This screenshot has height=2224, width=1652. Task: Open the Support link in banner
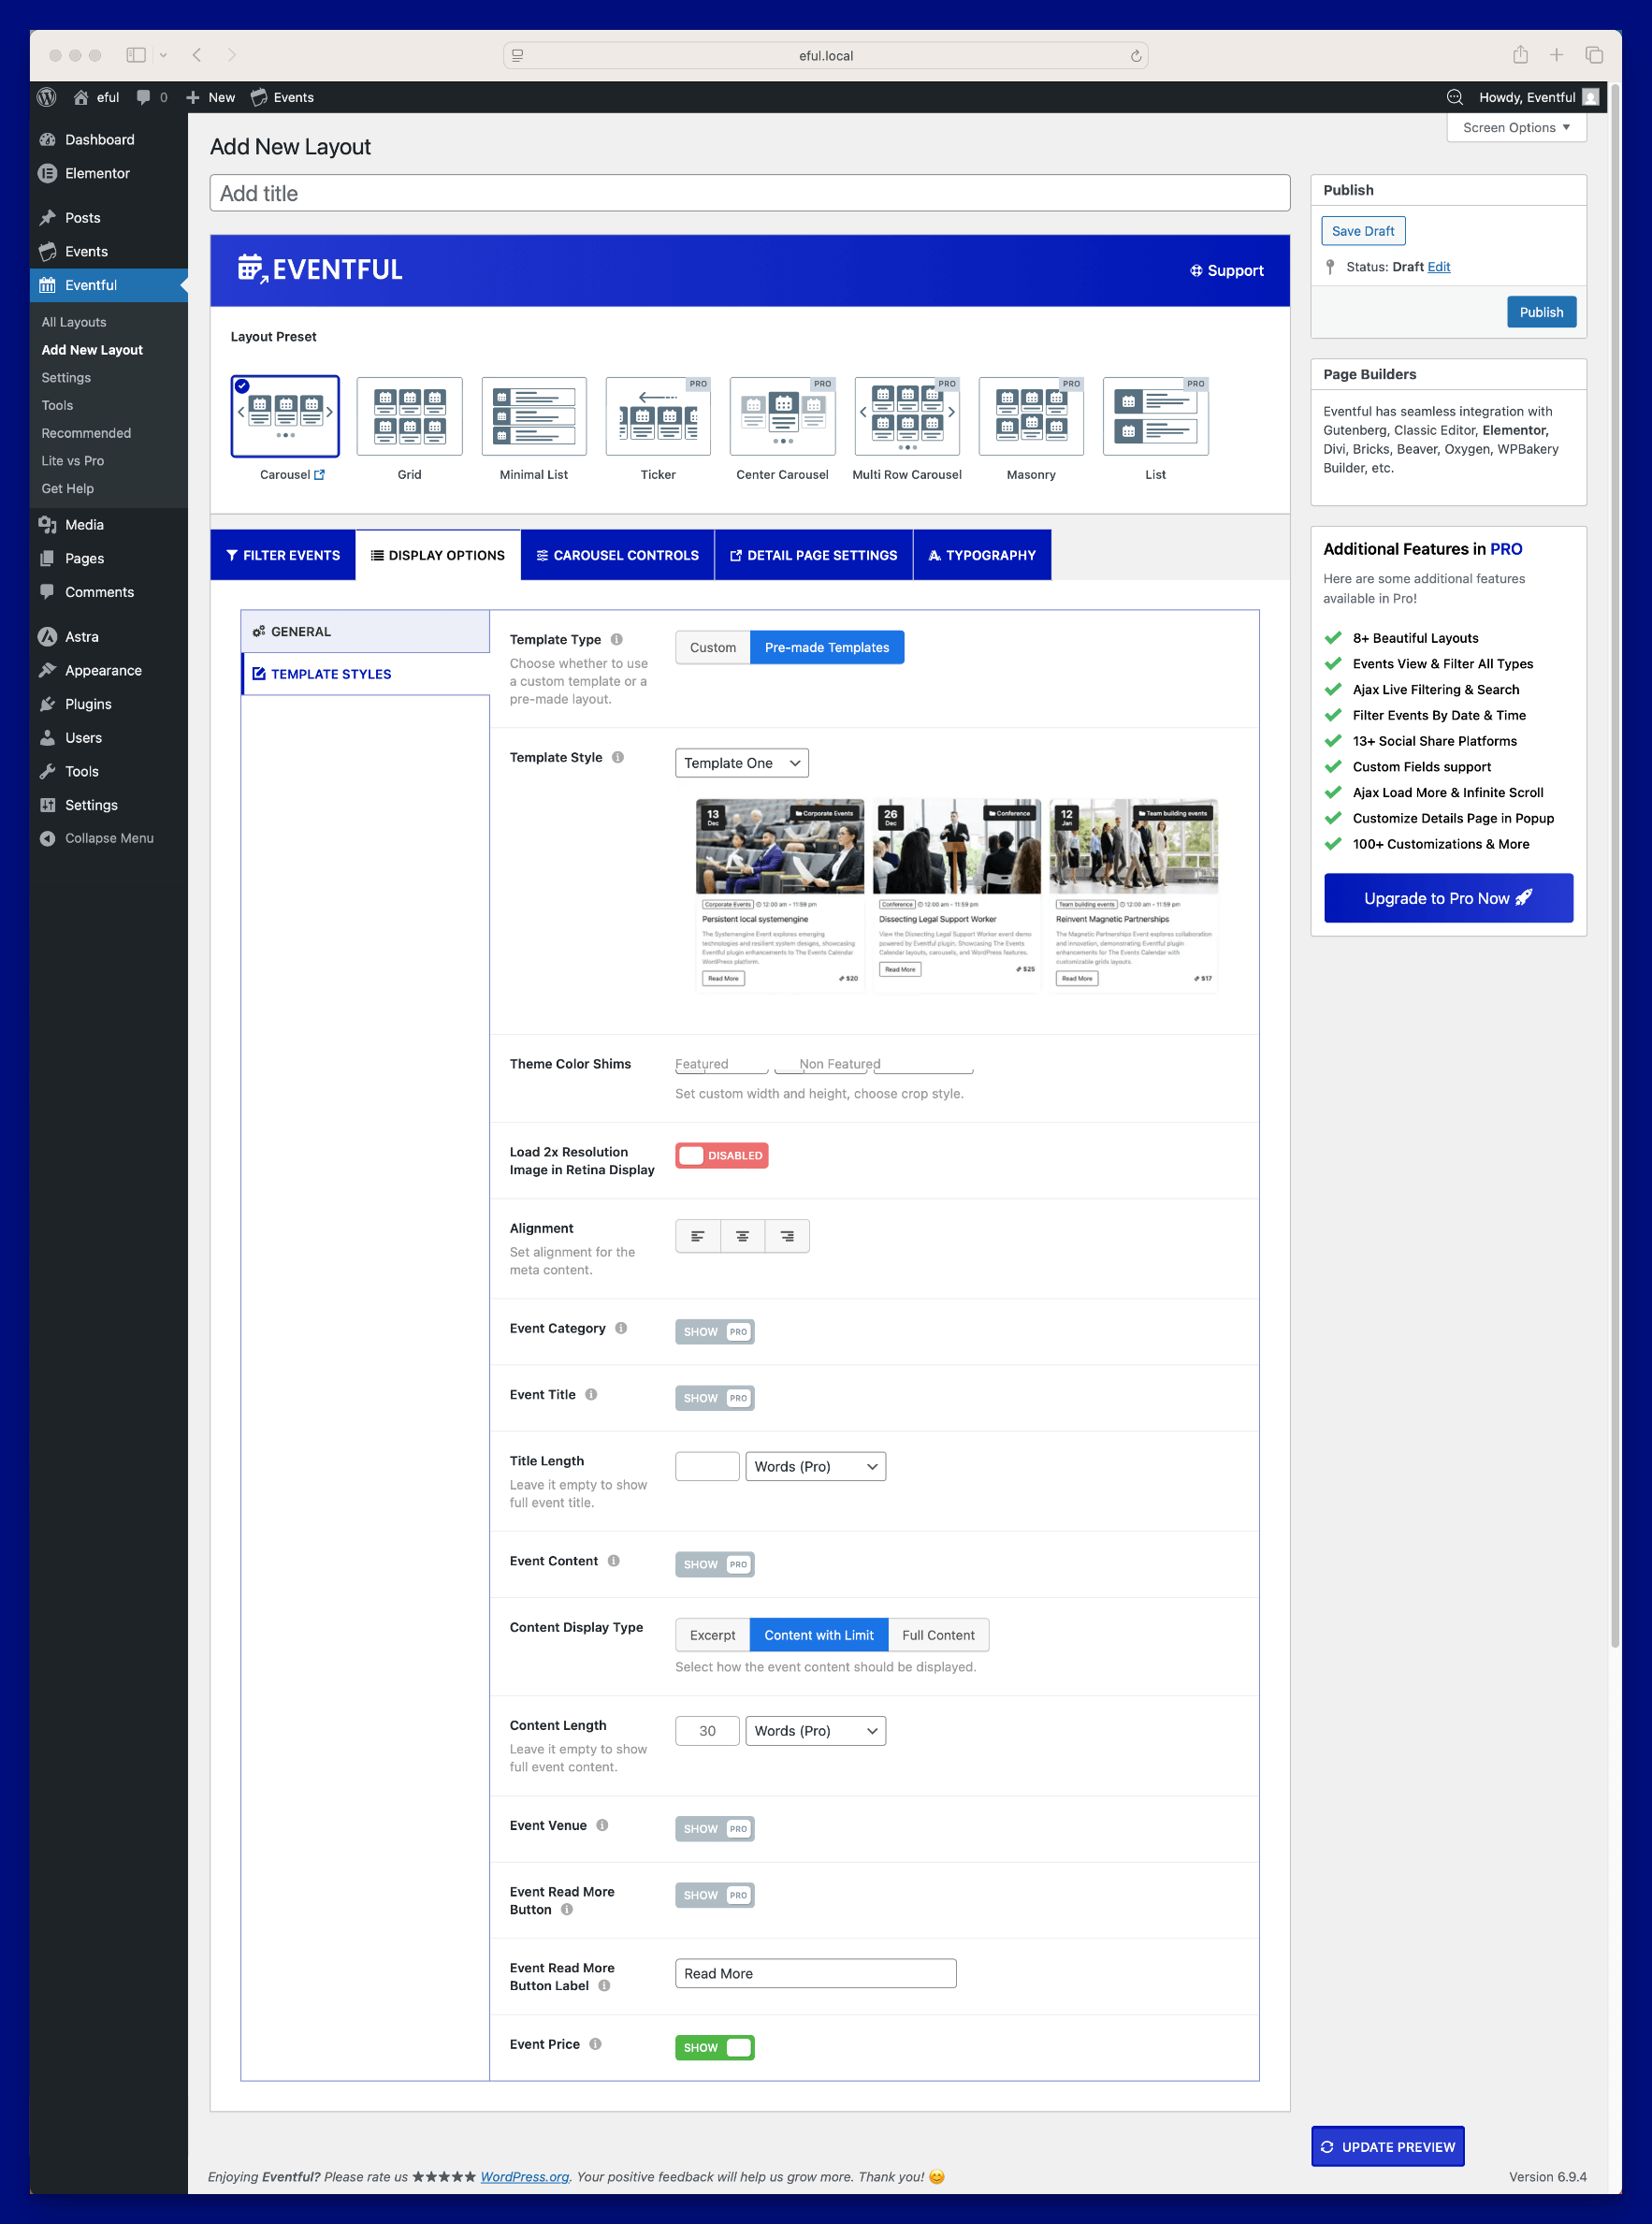click(x=1226, y=270)
